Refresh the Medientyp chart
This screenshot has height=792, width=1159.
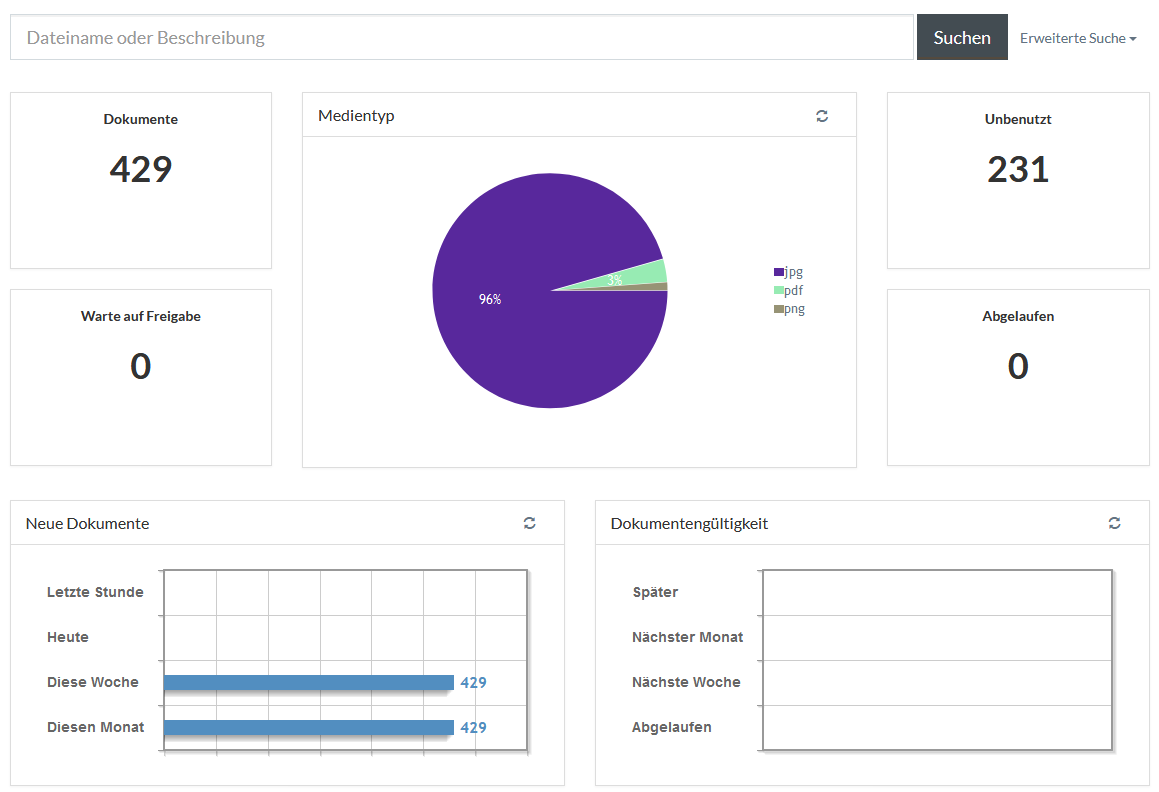coord(821,116)
